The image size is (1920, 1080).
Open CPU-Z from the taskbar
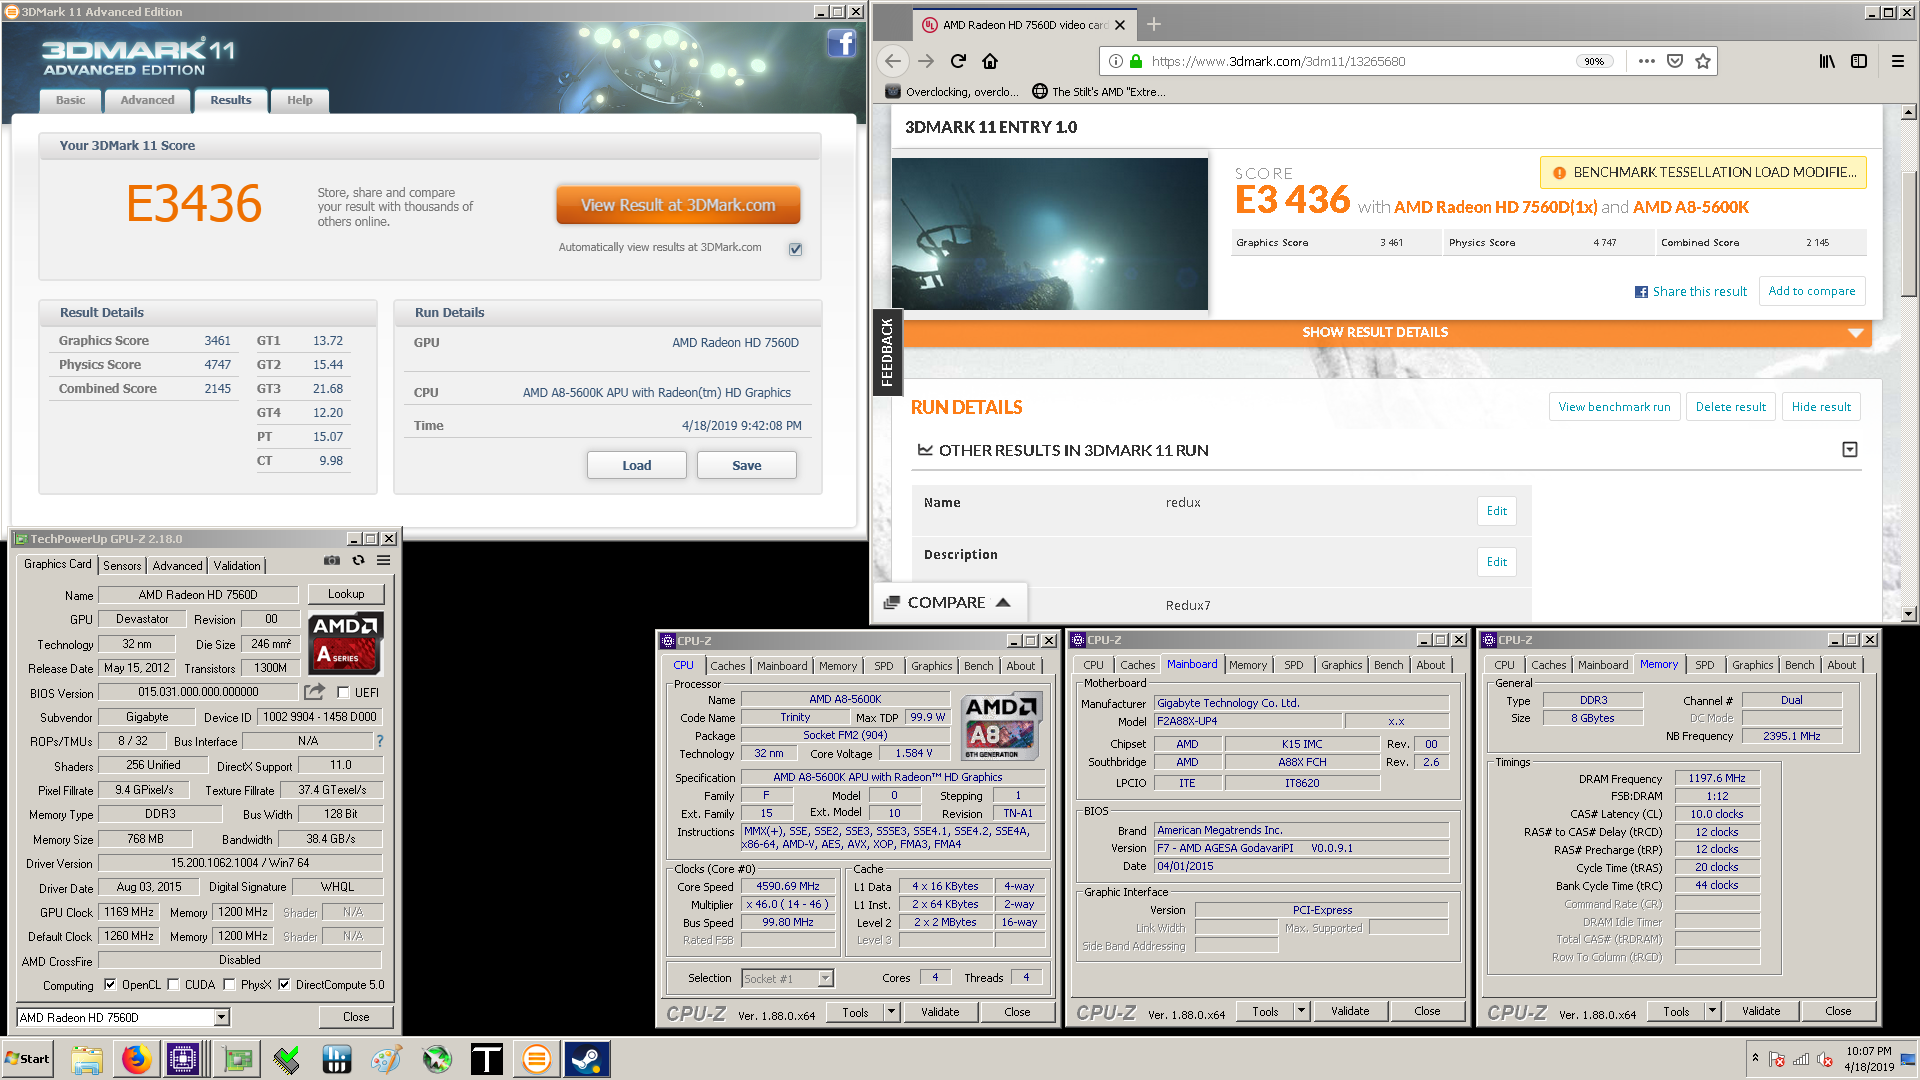click(184, 1059)
